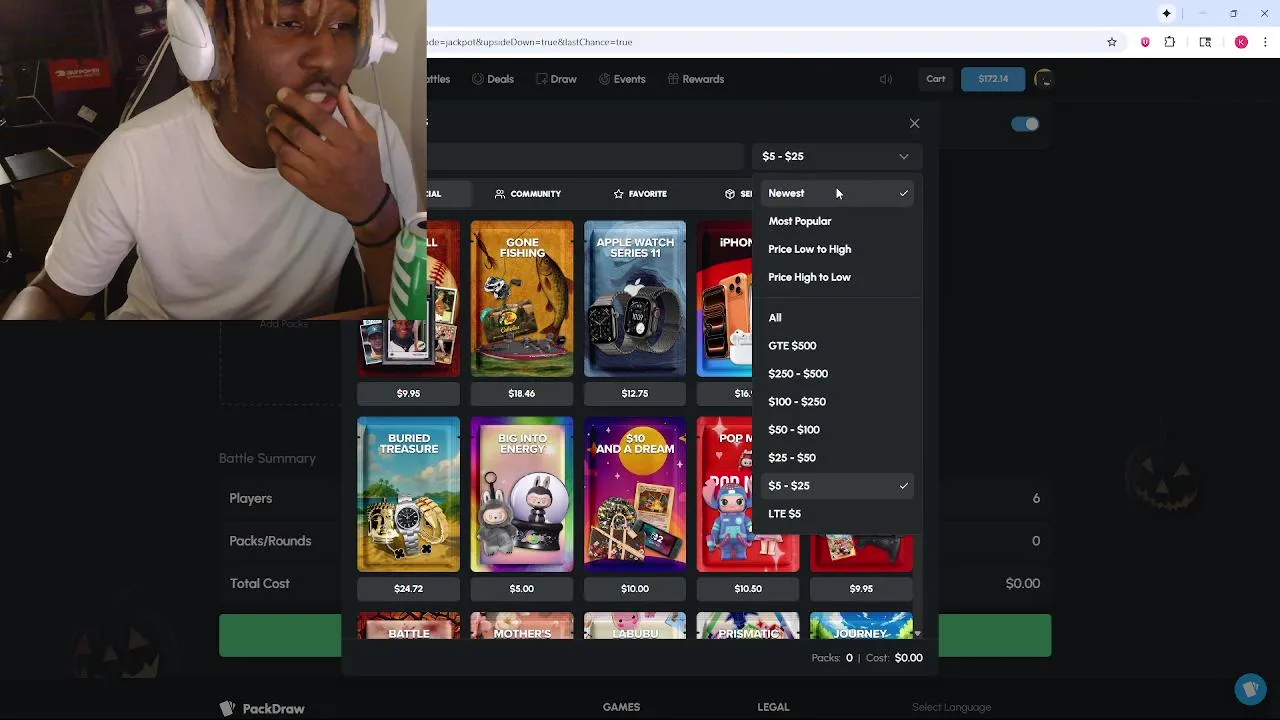
Task: Click the GAMES footer heading
Action: click(621, 707)
